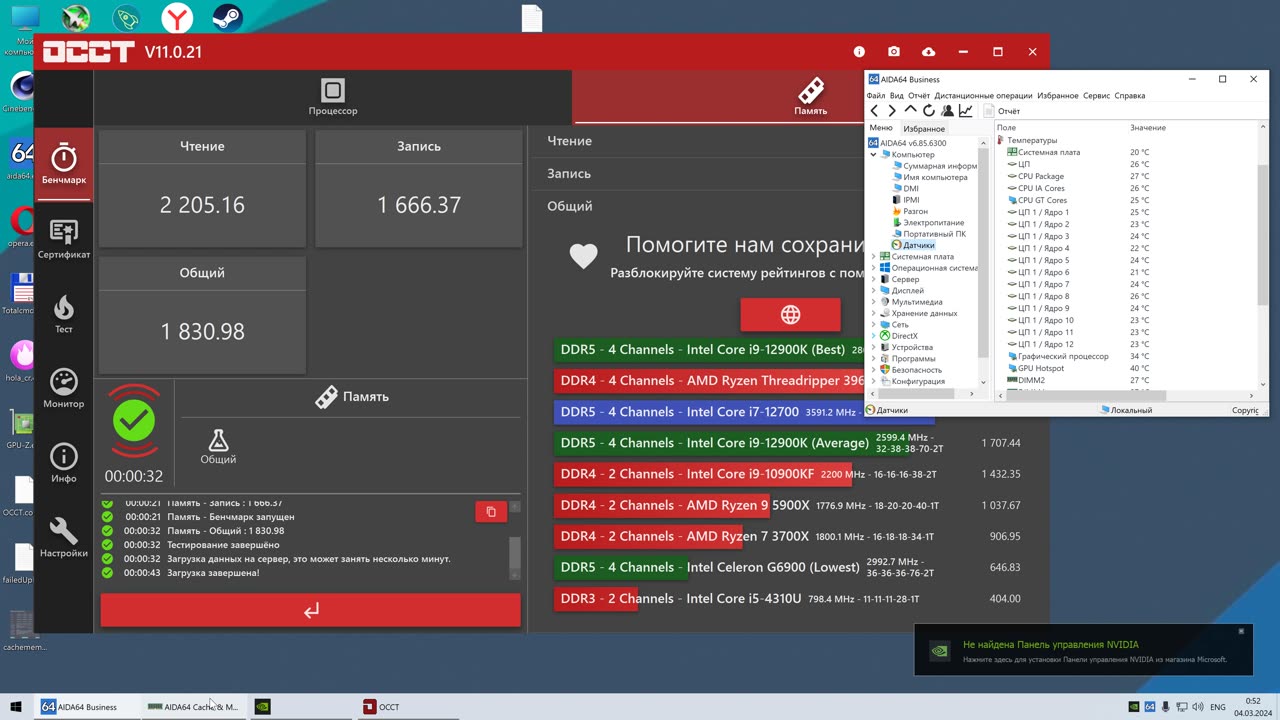
Task: Open the Сертификат section in OCCT sidebar
Action: pos(64,240)
